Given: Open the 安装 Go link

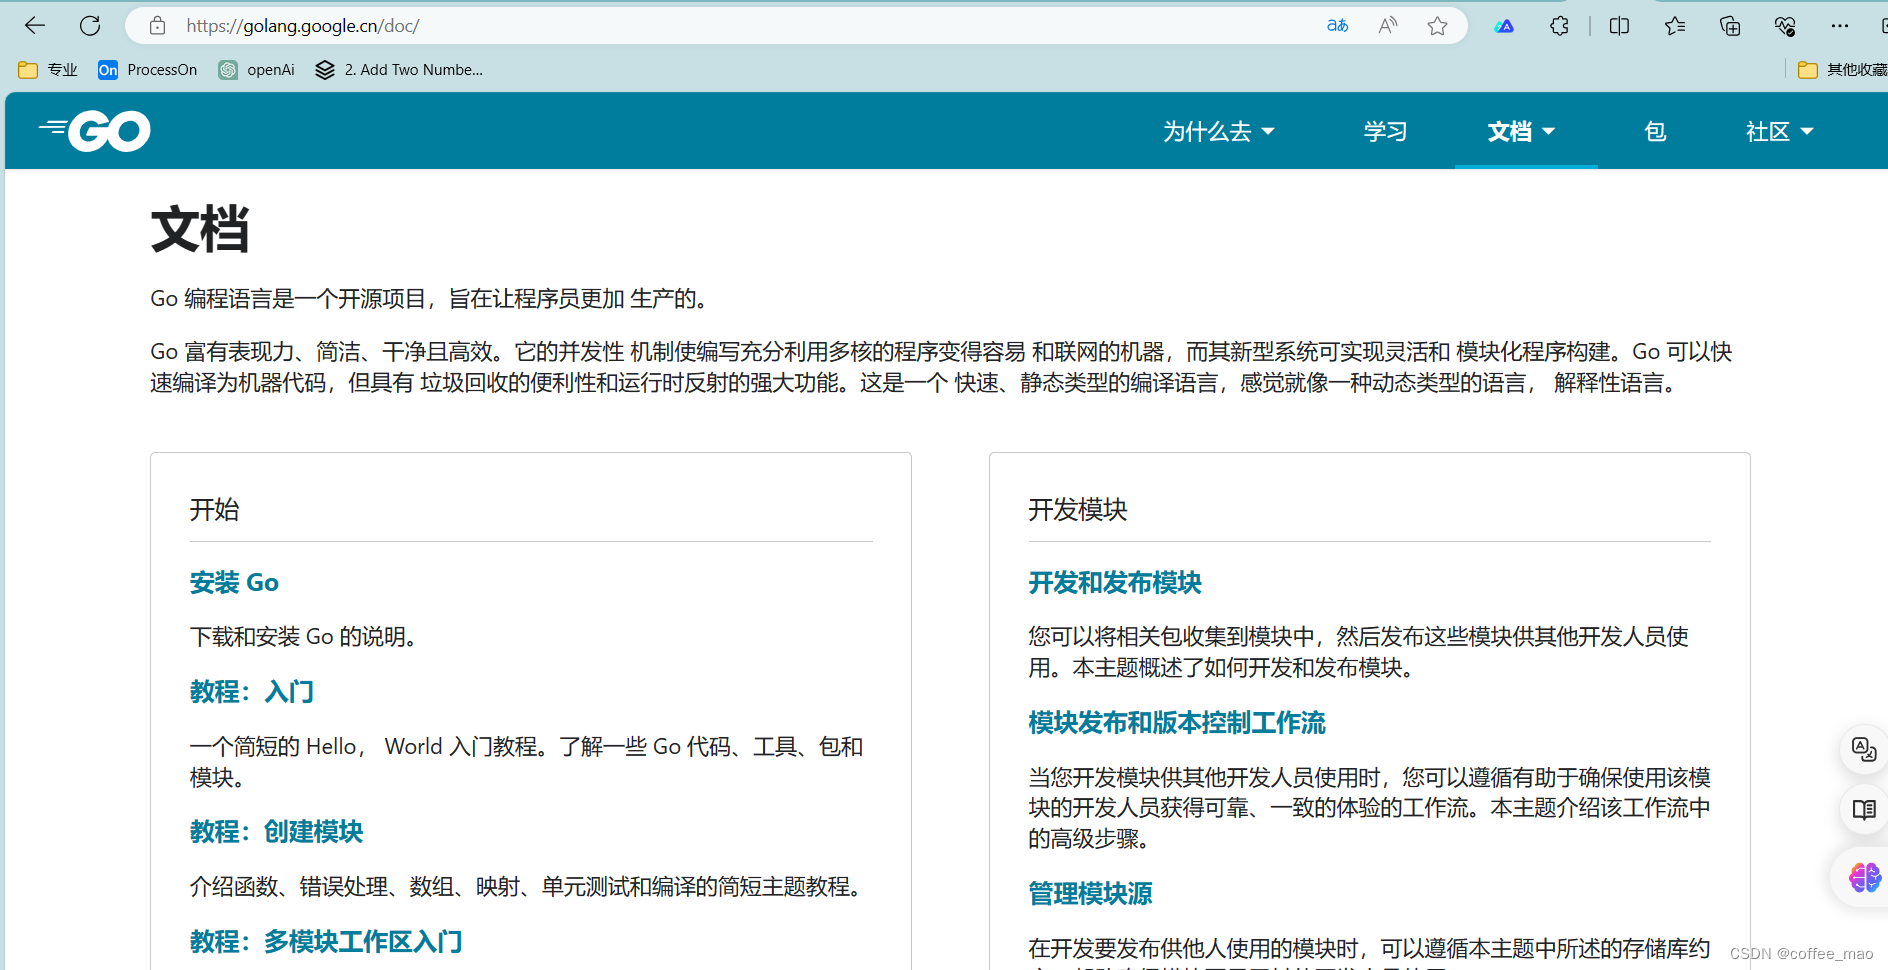Looking at the screenshot, I should (234, 583).
